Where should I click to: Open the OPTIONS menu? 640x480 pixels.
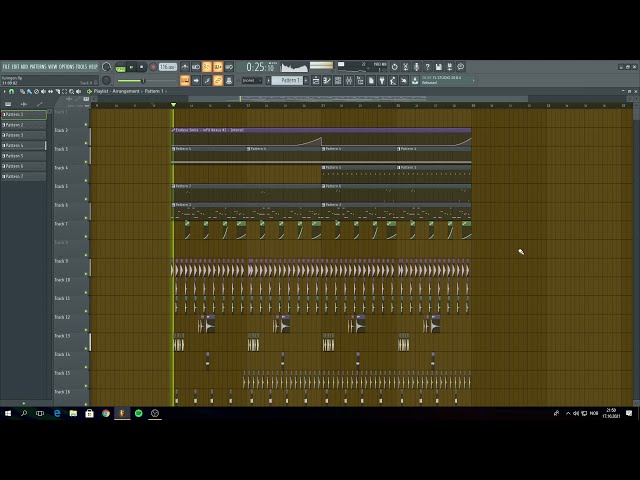pos(67,67)
